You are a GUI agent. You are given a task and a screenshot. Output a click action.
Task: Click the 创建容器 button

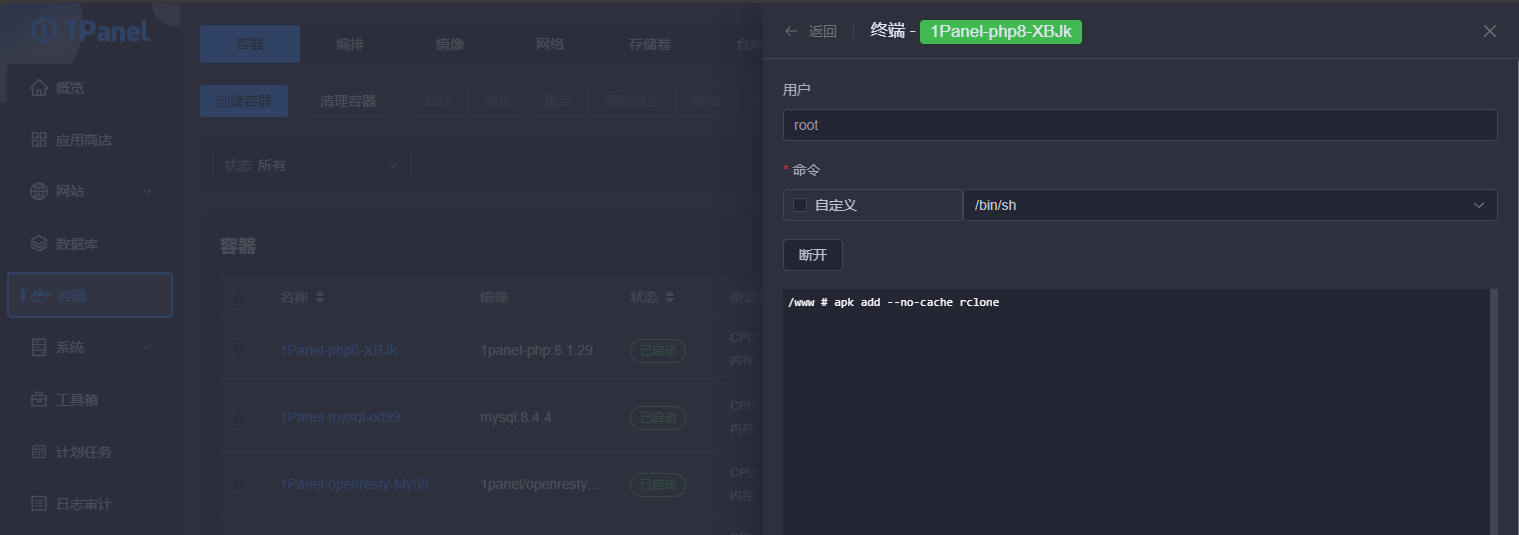tap(244, 101)
